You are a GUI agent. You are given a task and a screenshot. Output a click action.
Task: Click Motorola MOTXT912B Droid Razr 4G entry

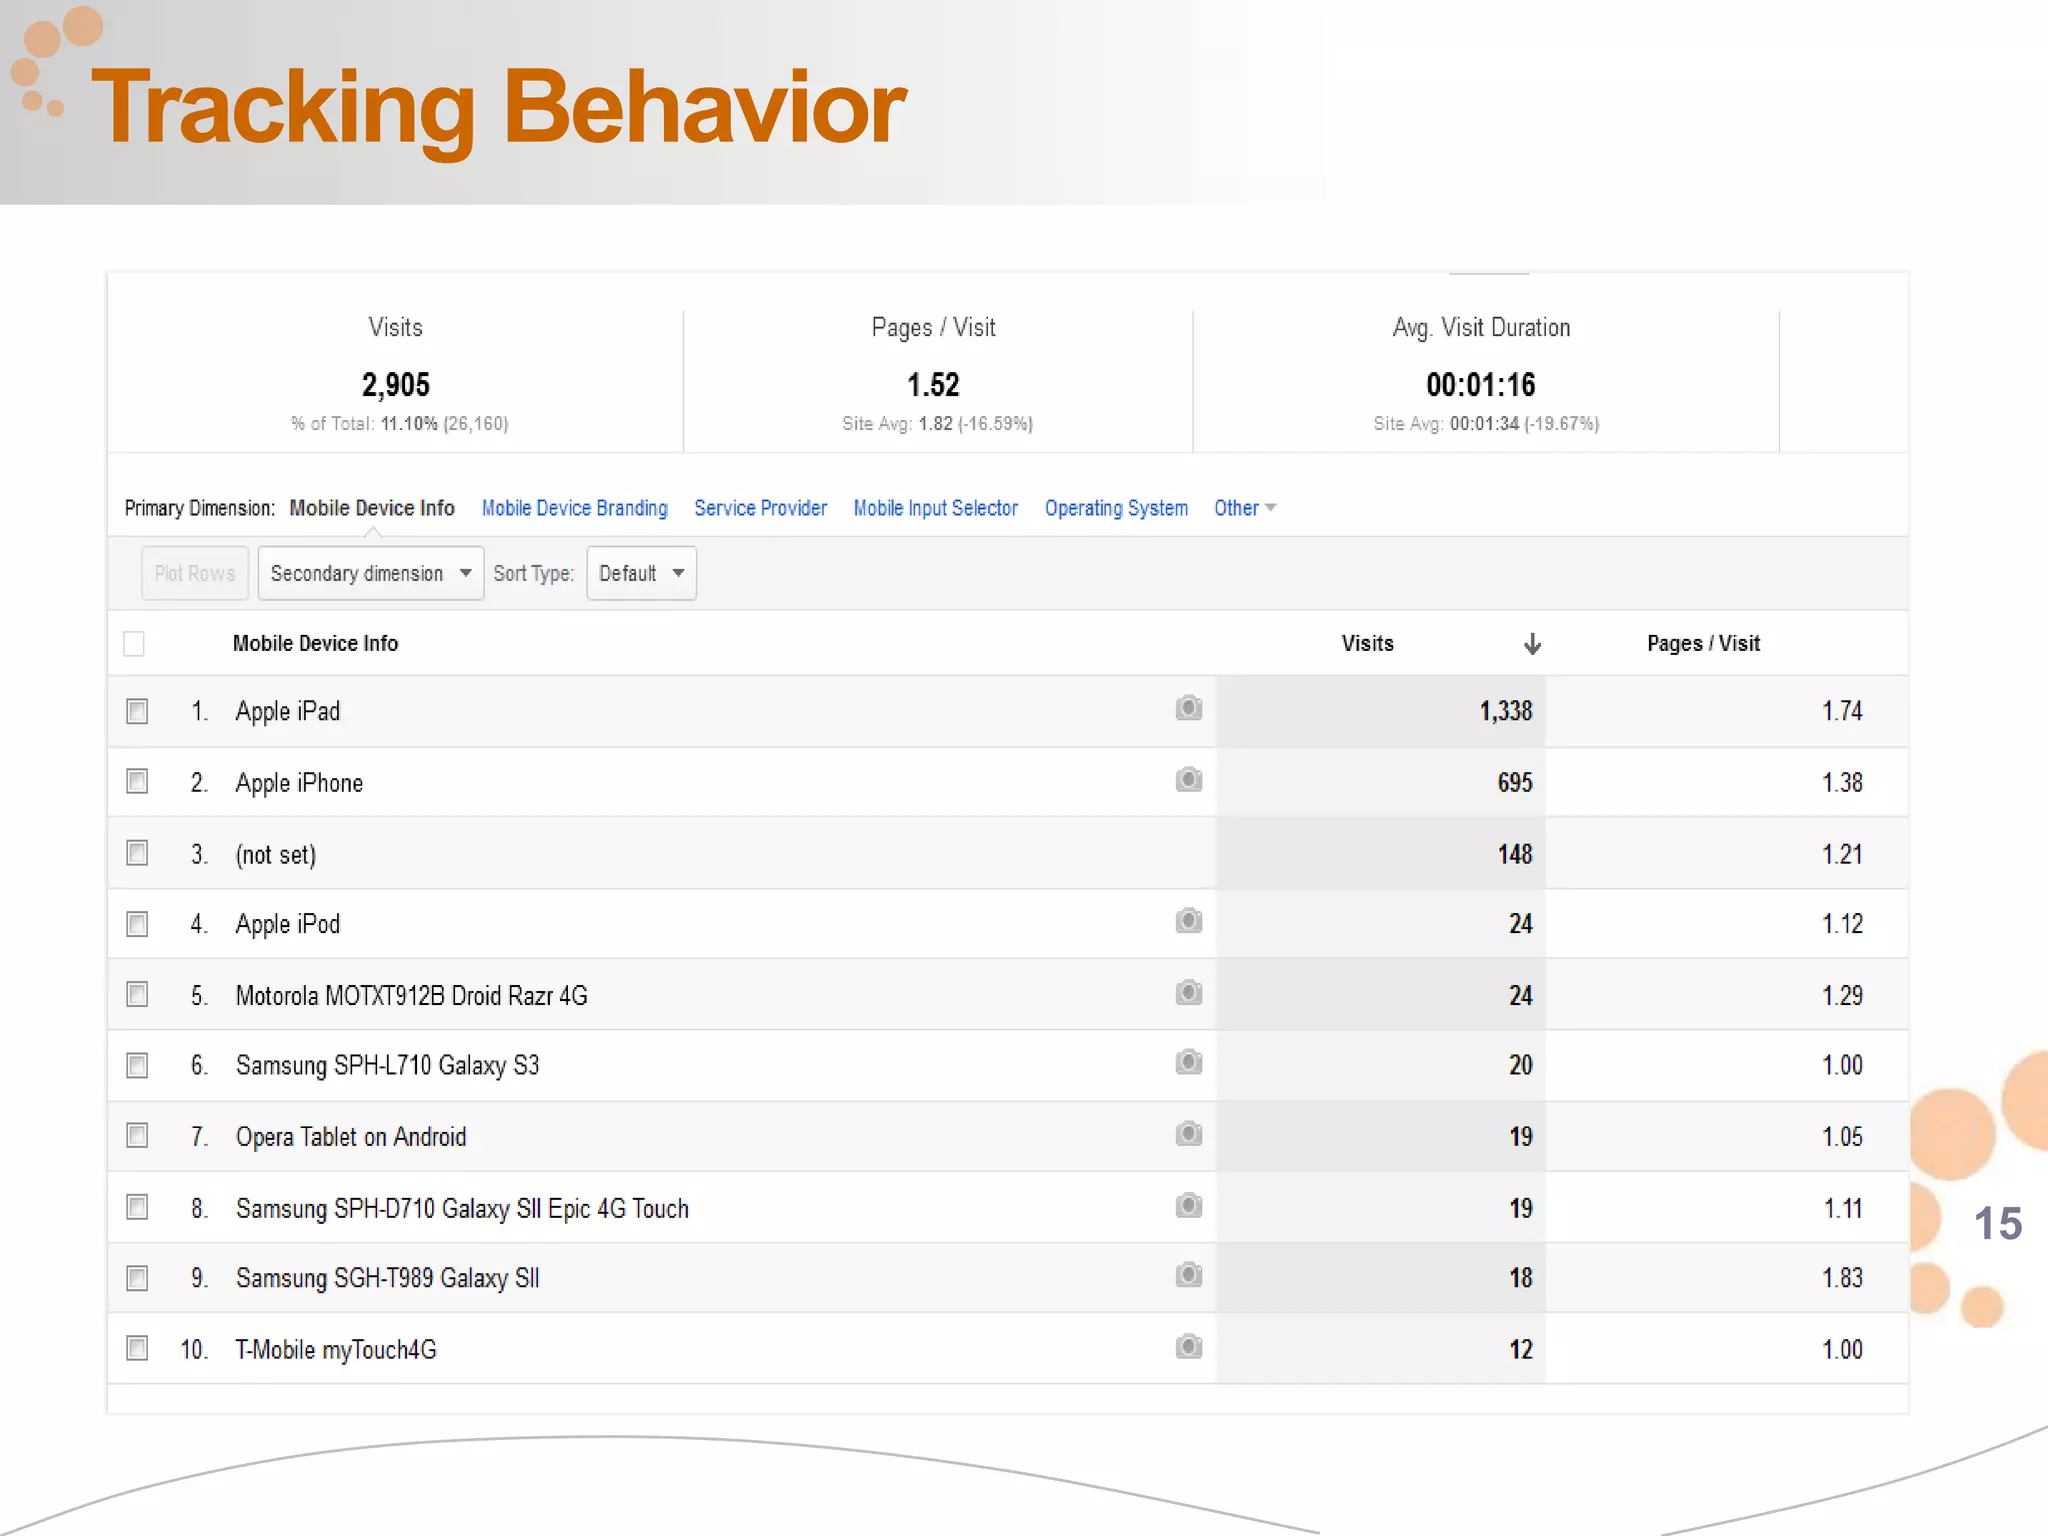click(x=412, y=995)
